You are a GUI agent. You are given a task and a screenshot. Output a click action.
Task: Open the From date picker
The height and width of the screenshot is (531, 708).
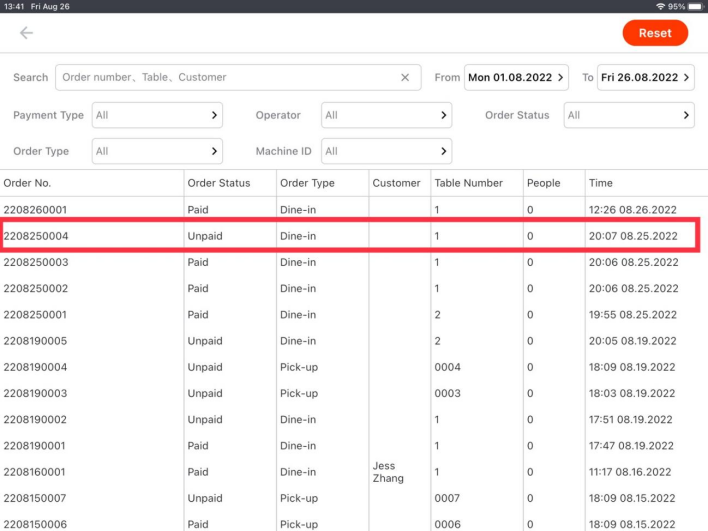click(x=518, y=77)
